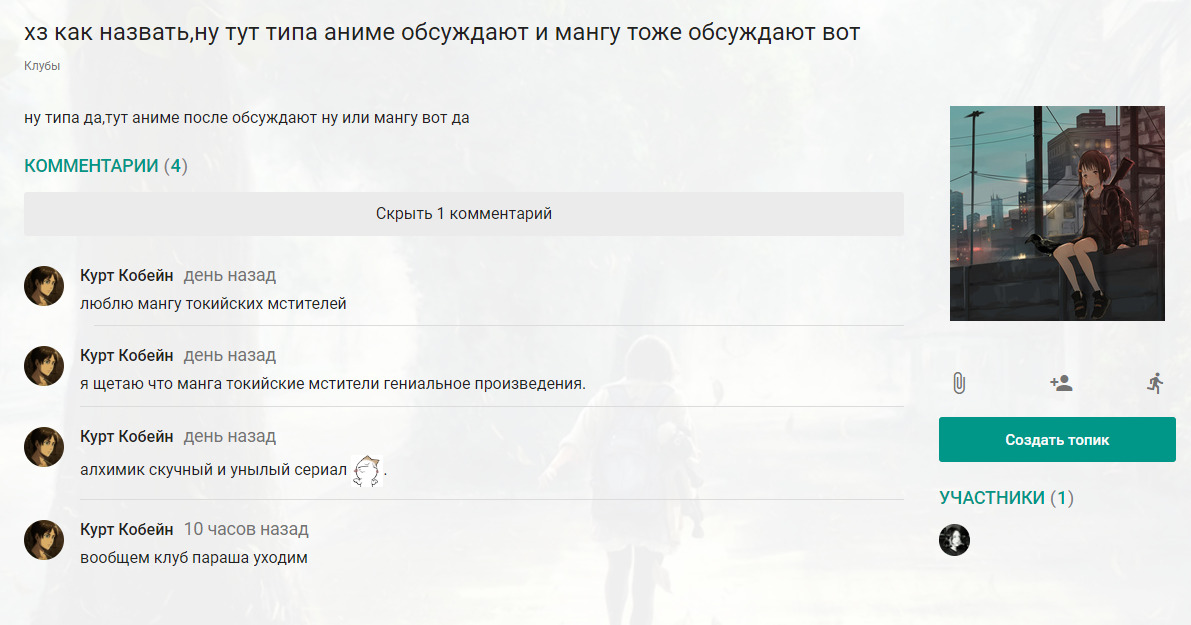The image size is (1191, 625).
Task: Click the running man leave club icon
Action: [x=1156, y=383]
